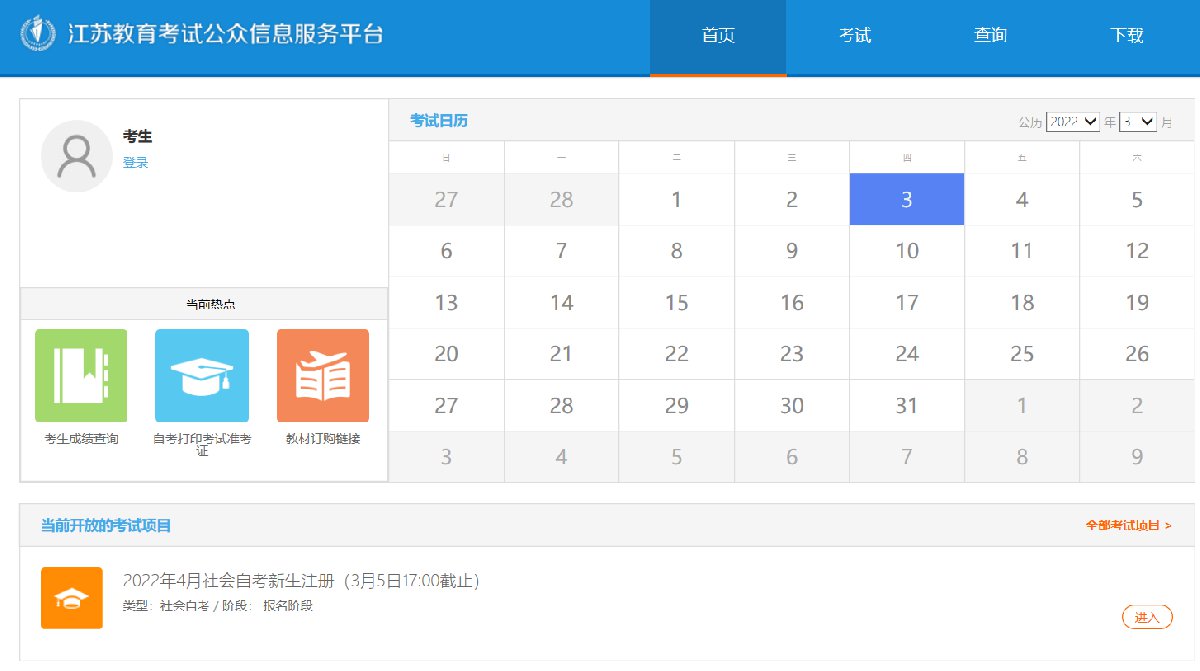Switch to the 首页 tab
Screen dimensions: 1200x671
pyautogui.click(x=718, y=36)
